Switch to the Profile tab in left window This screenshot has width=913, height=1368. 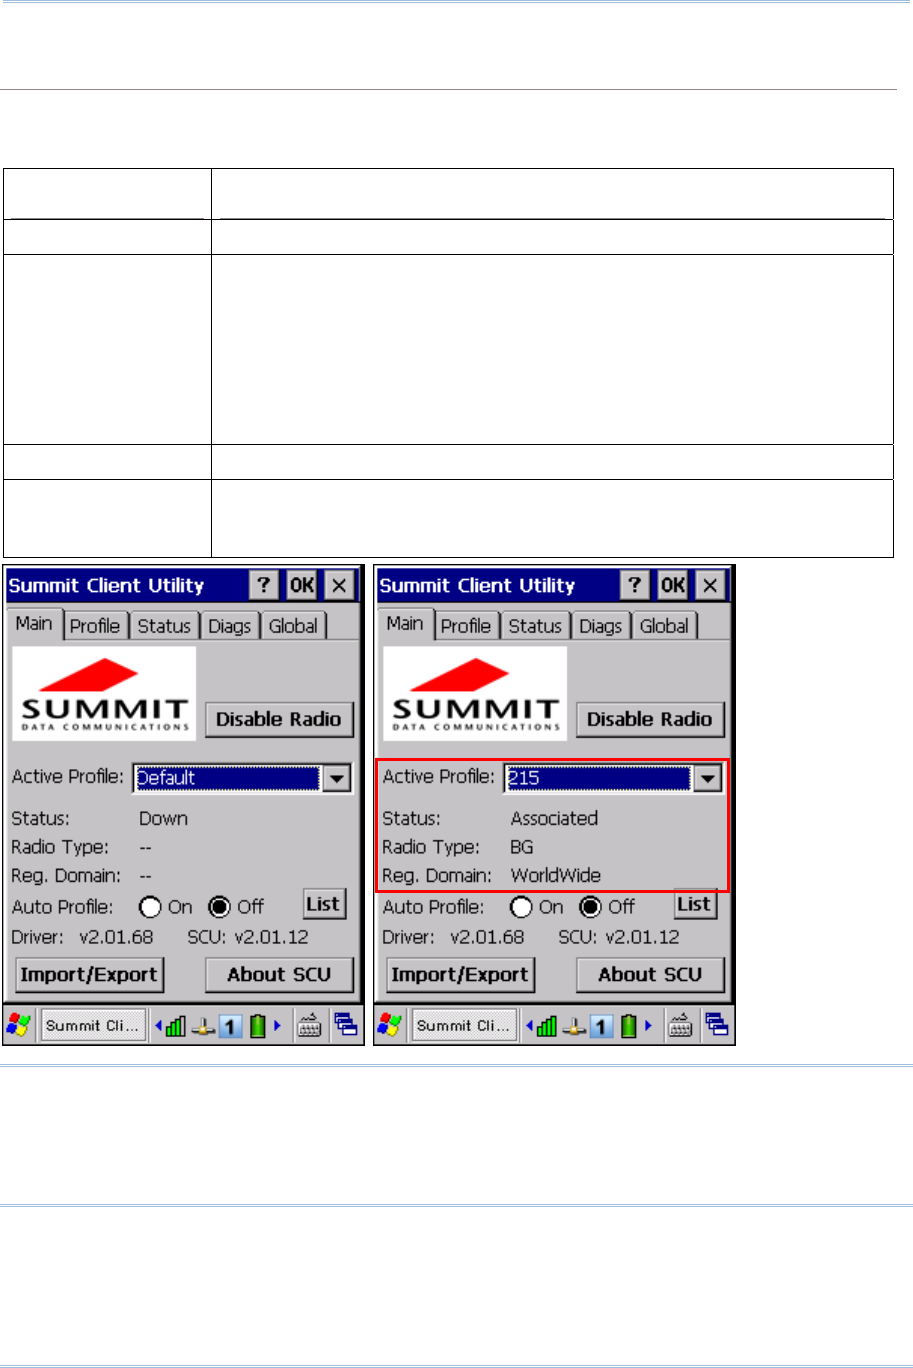coord(94,626)
